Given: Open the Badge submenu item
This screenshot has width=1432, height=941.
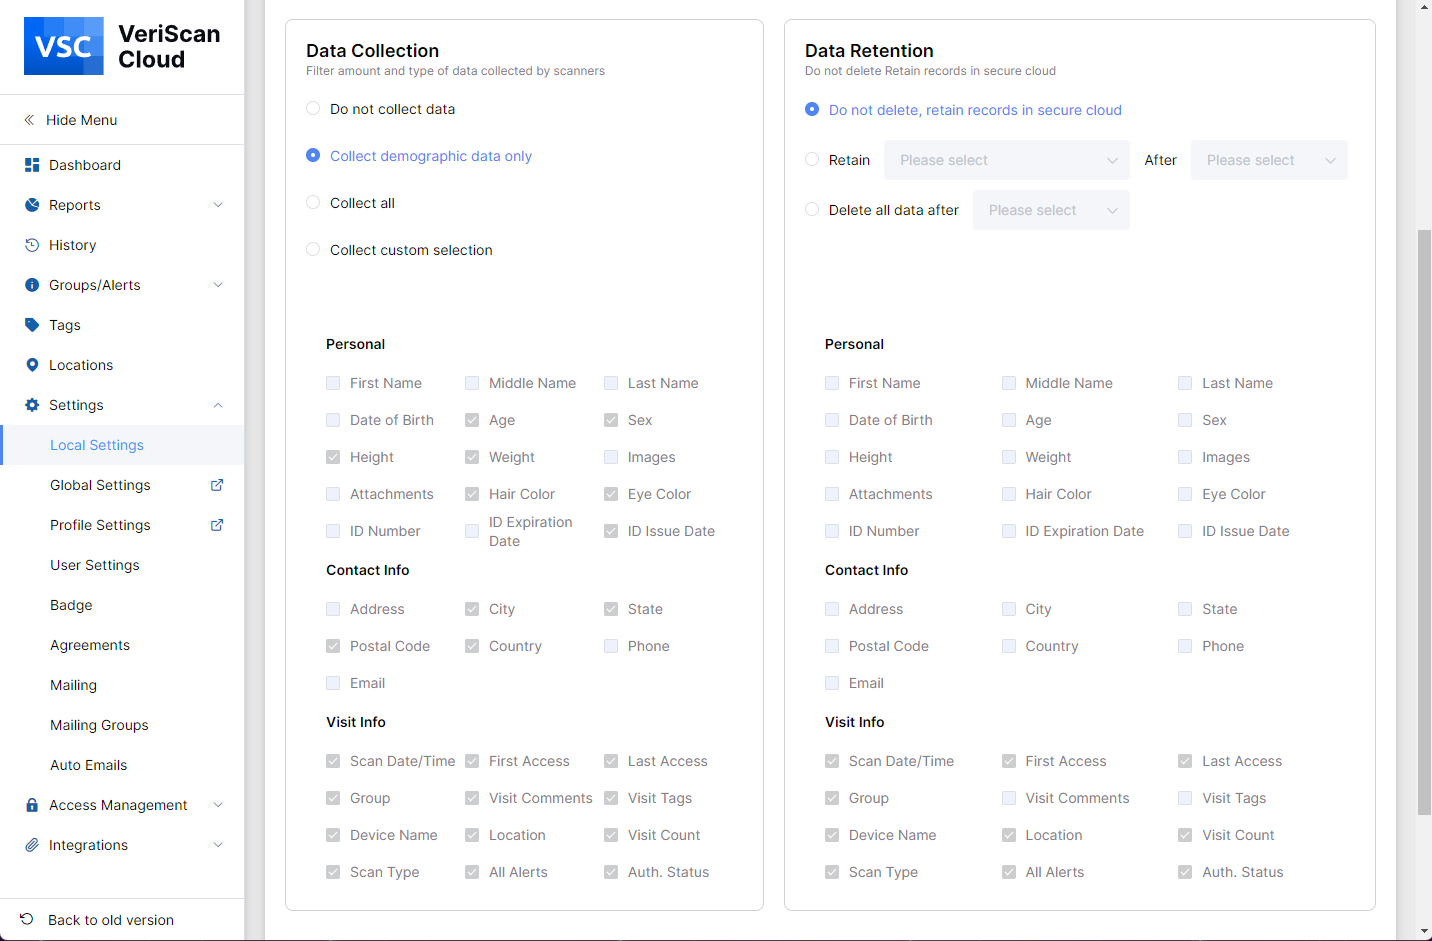Looking at the screenshot, I should (122, 605).
